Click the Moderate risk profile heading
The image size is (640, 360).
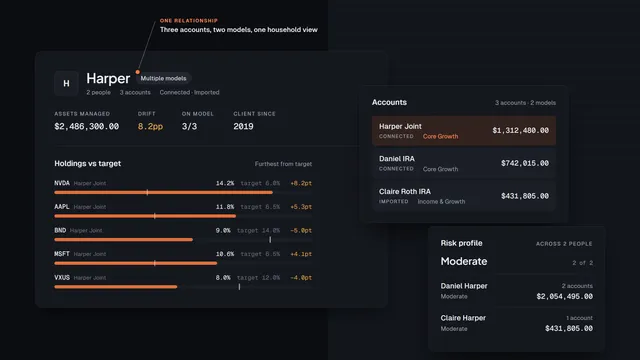tap(464, 261)
